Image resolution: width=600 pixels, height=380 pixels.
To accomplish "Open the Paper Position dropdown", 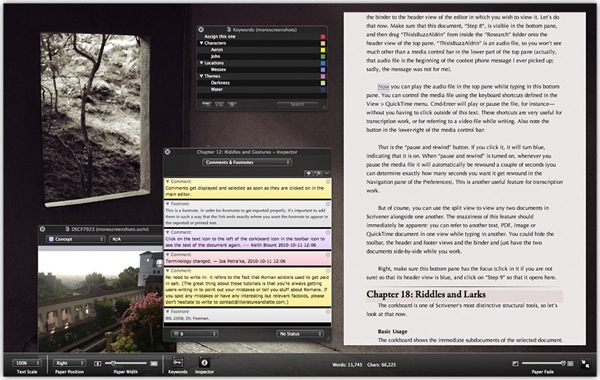I will 70,363.
